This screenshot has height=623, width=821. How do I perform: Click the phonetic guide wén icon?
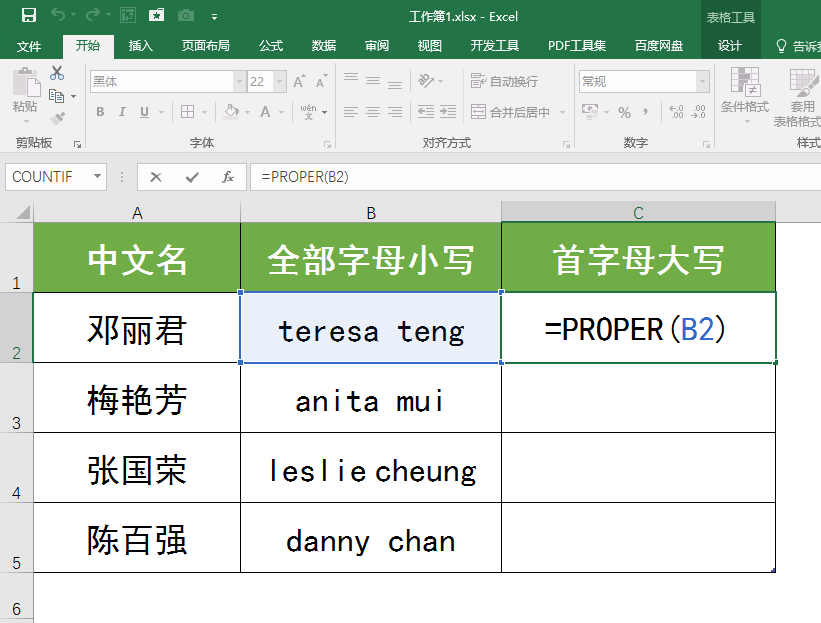(x=308, y=112)
